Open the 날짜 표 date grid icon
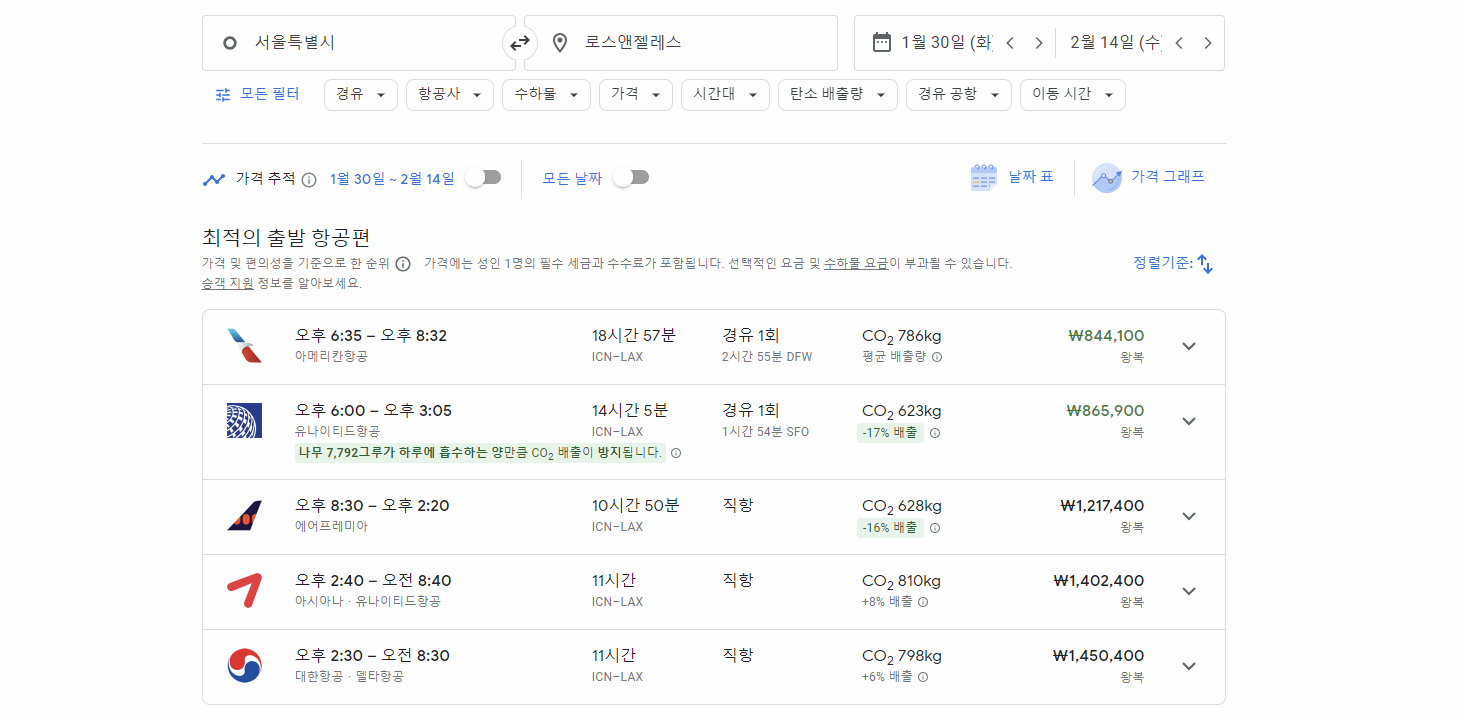1462x720 pixels. click(983, 175)
